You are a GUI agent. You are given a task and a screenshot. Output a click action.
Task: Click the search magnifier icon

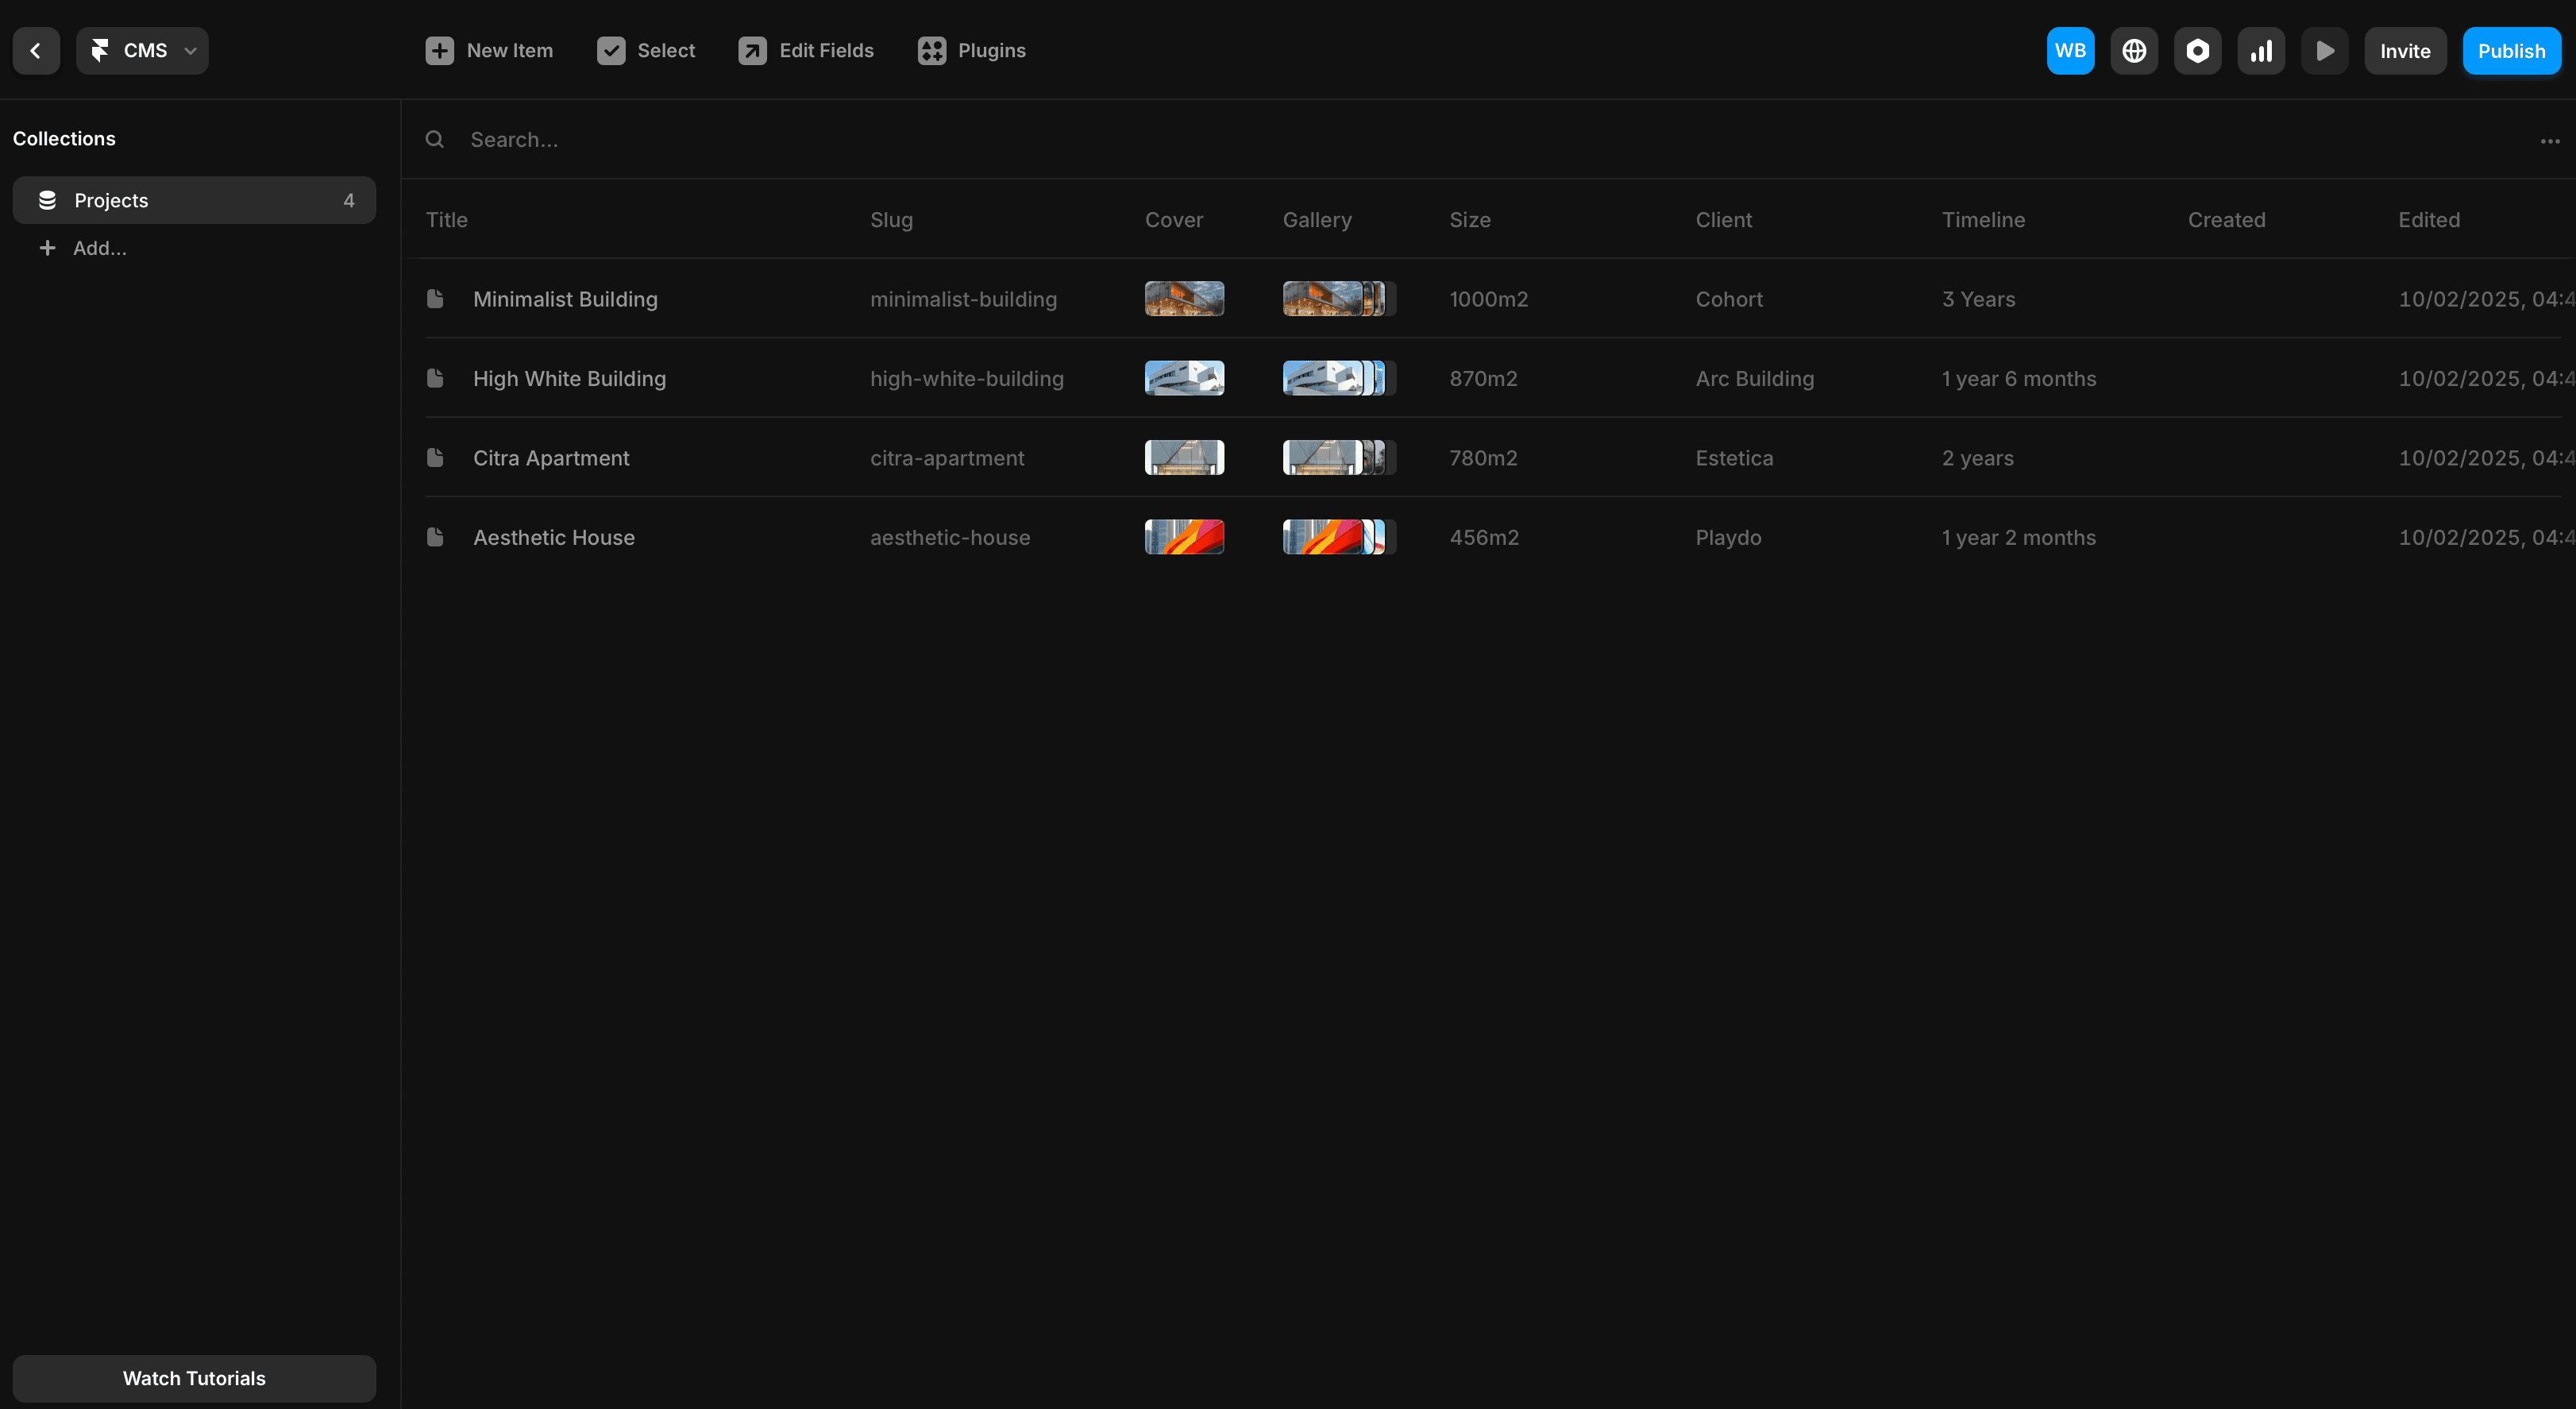click(x=434, y=140)
